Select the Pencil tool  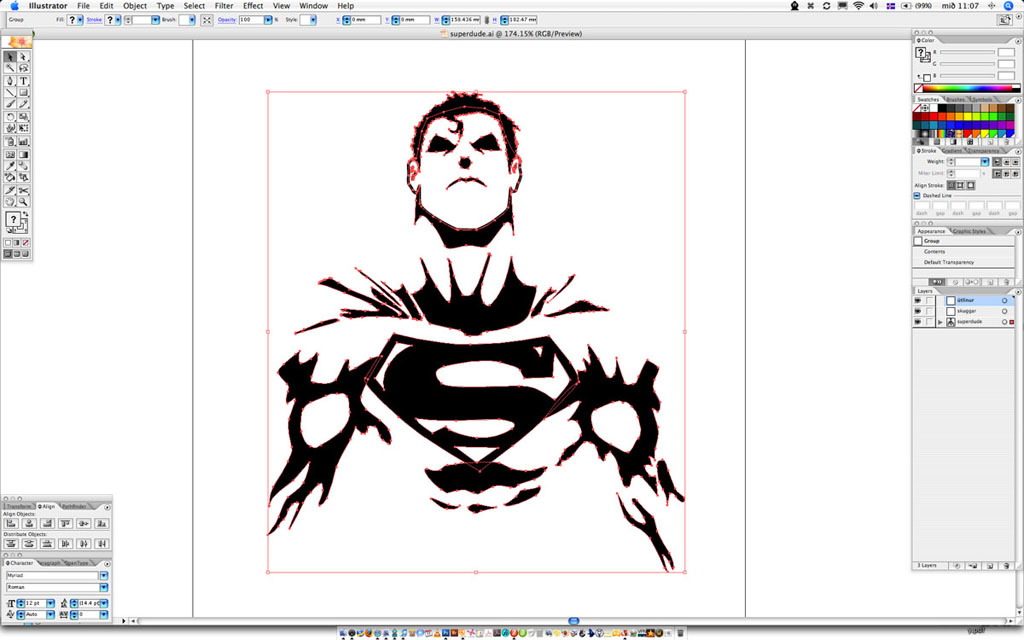pos(24,104)
